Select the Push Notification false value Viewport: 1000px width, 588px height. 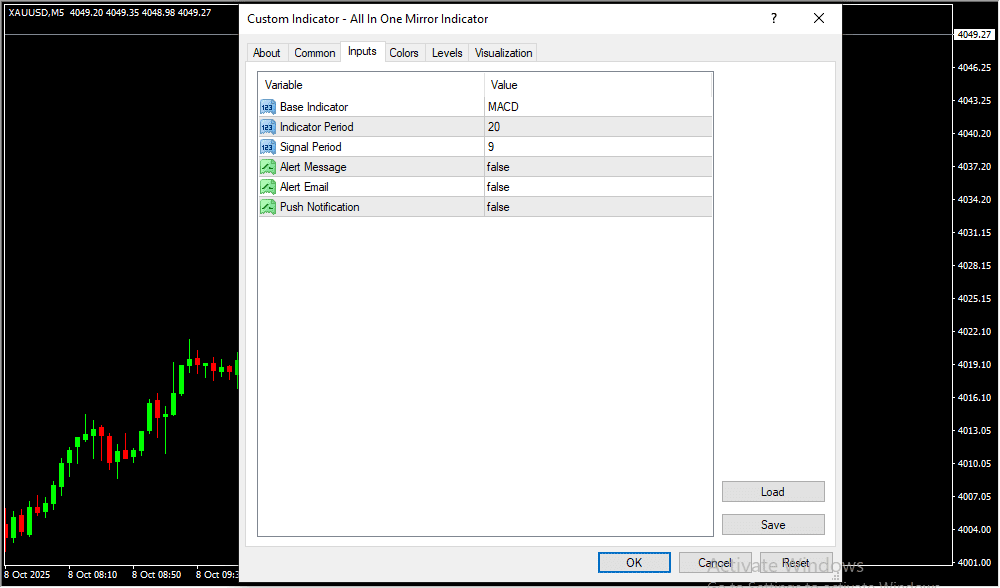click(x=498, y=207)
